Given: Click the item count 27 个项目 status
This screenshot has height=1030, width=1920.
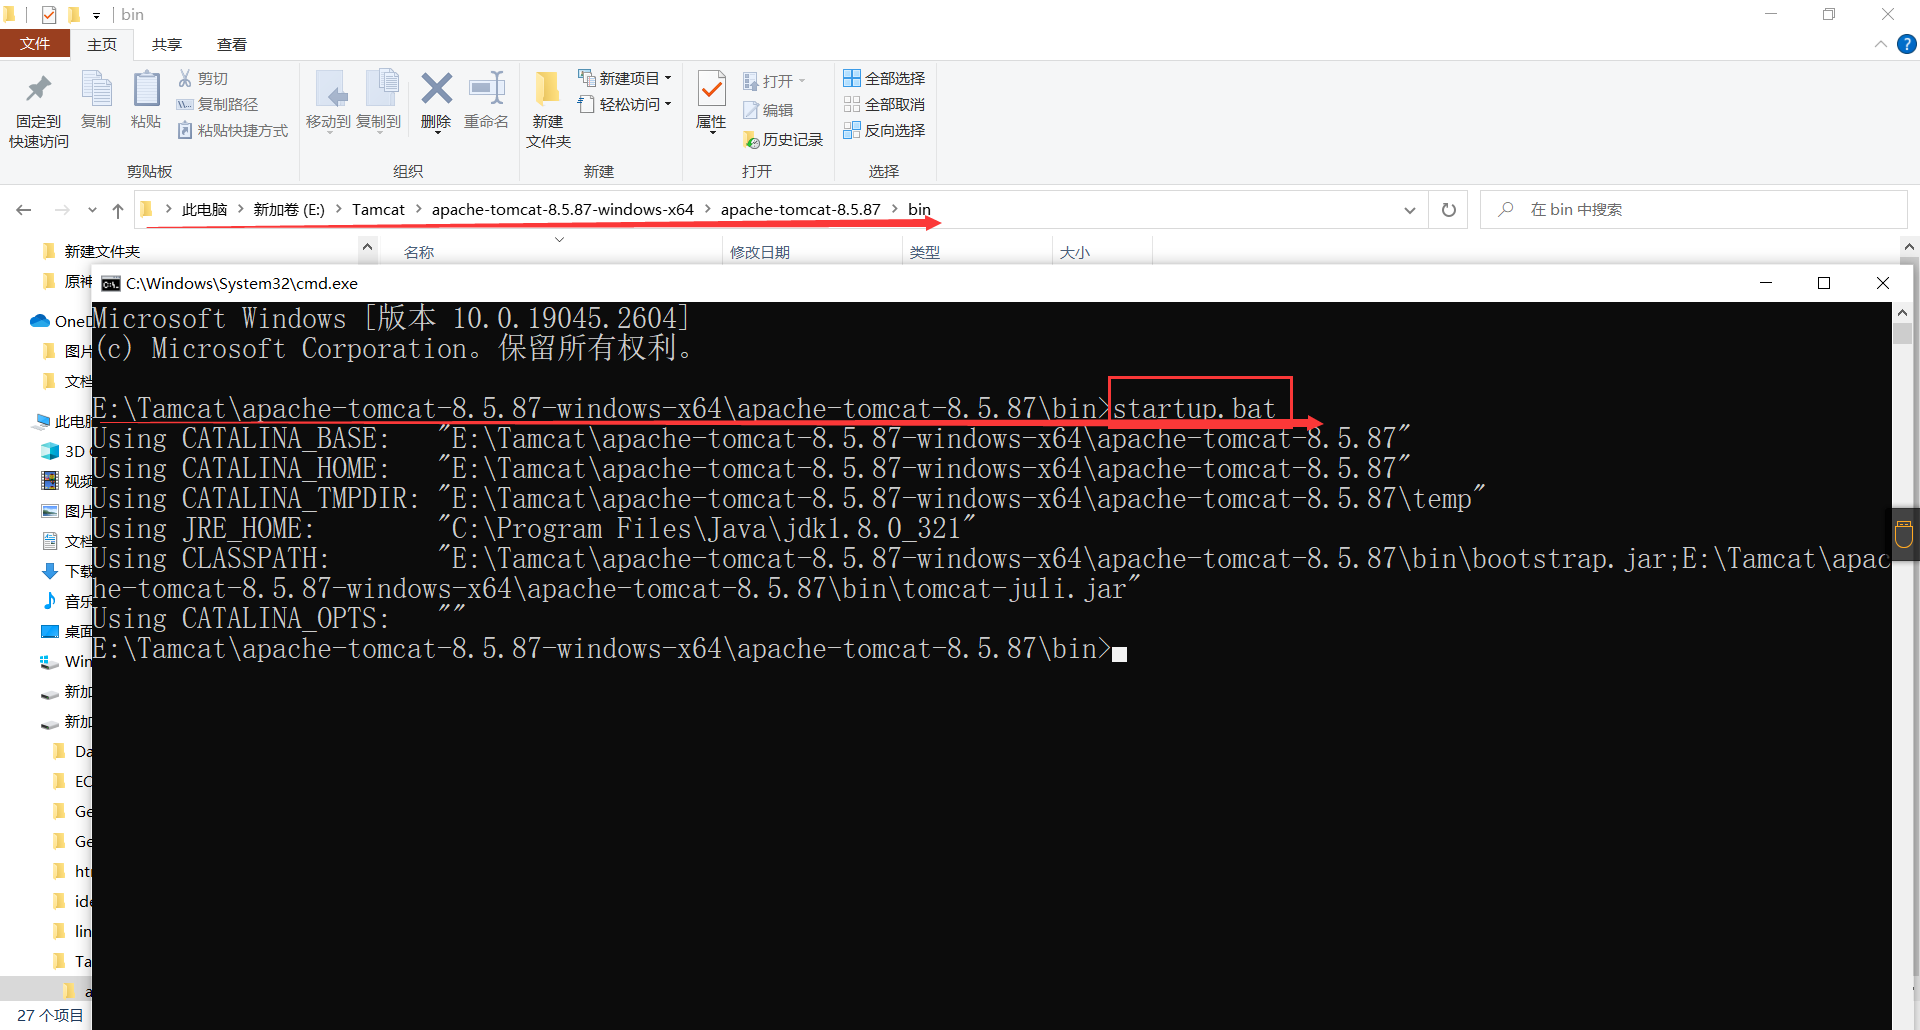Looking at the screenshot, I should (x=50, y=1015).
